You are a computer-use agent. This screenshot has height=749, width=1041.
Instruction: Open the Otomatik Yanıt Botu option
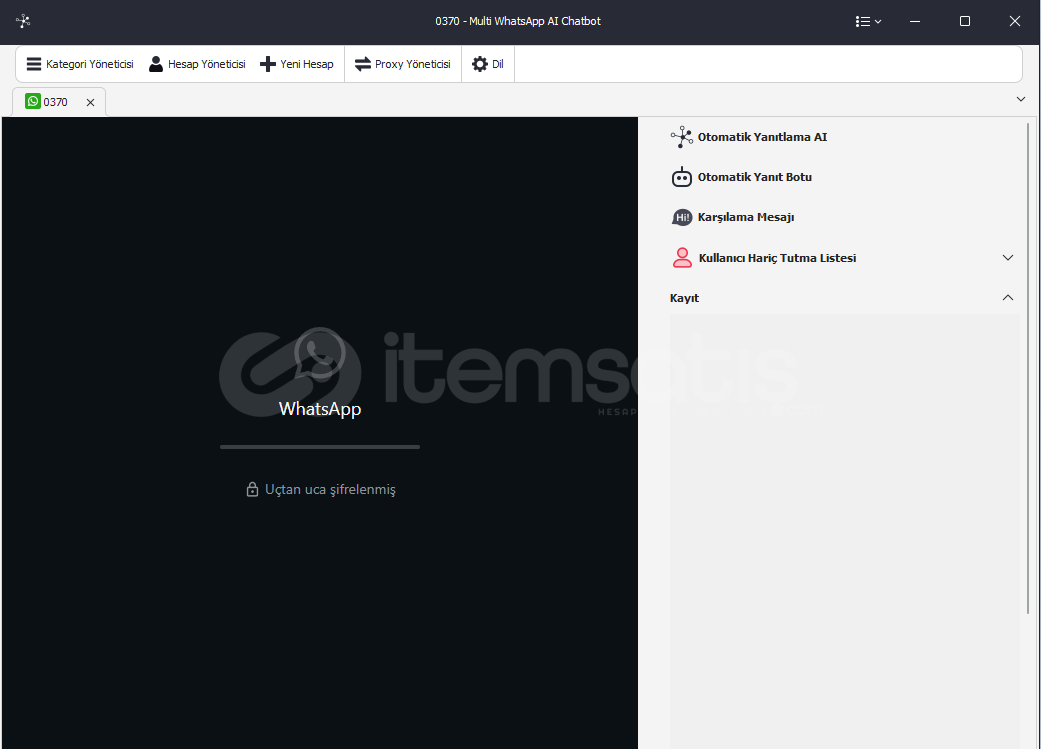pos(742,177)
